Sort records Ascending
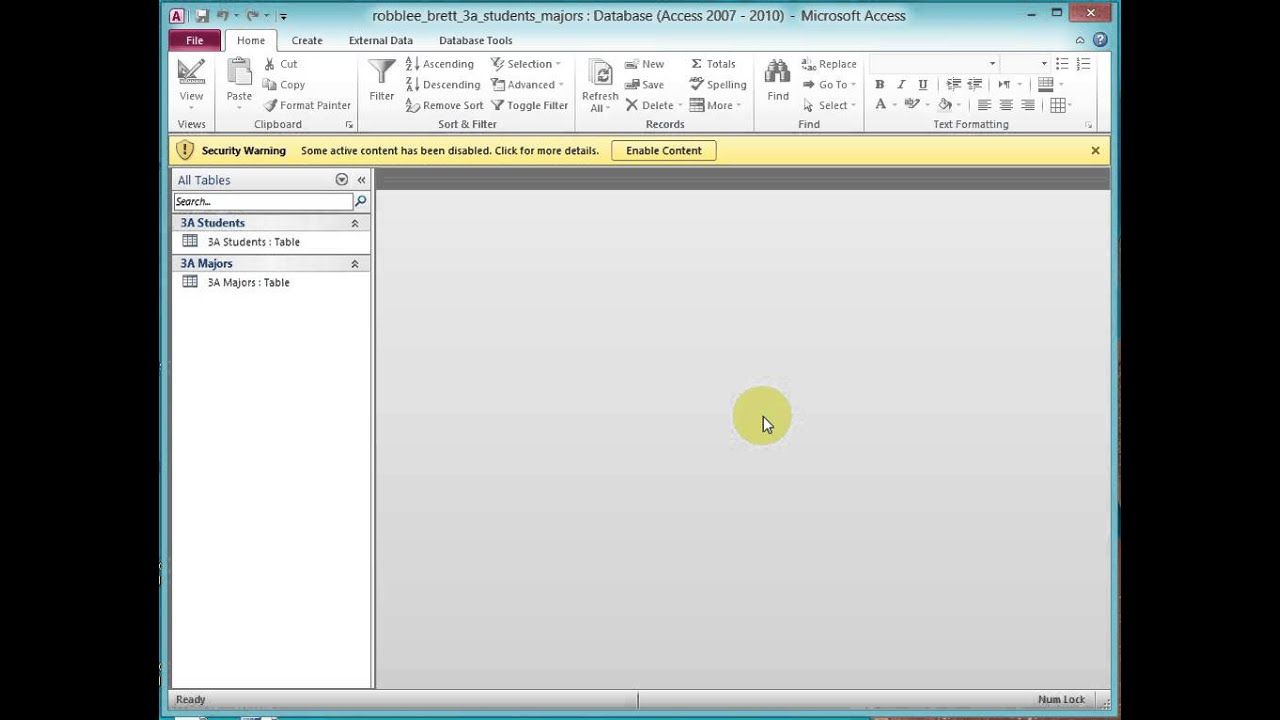1280x720 pixels. tap(439, 64)
